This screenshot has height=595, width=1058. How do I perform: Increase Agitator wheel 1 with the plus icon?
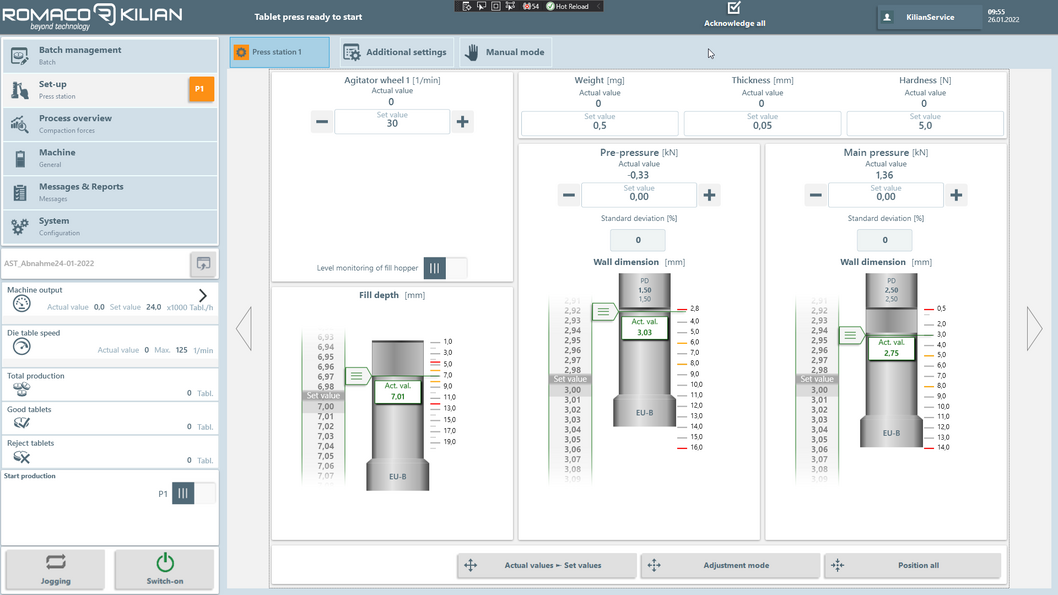462,122
